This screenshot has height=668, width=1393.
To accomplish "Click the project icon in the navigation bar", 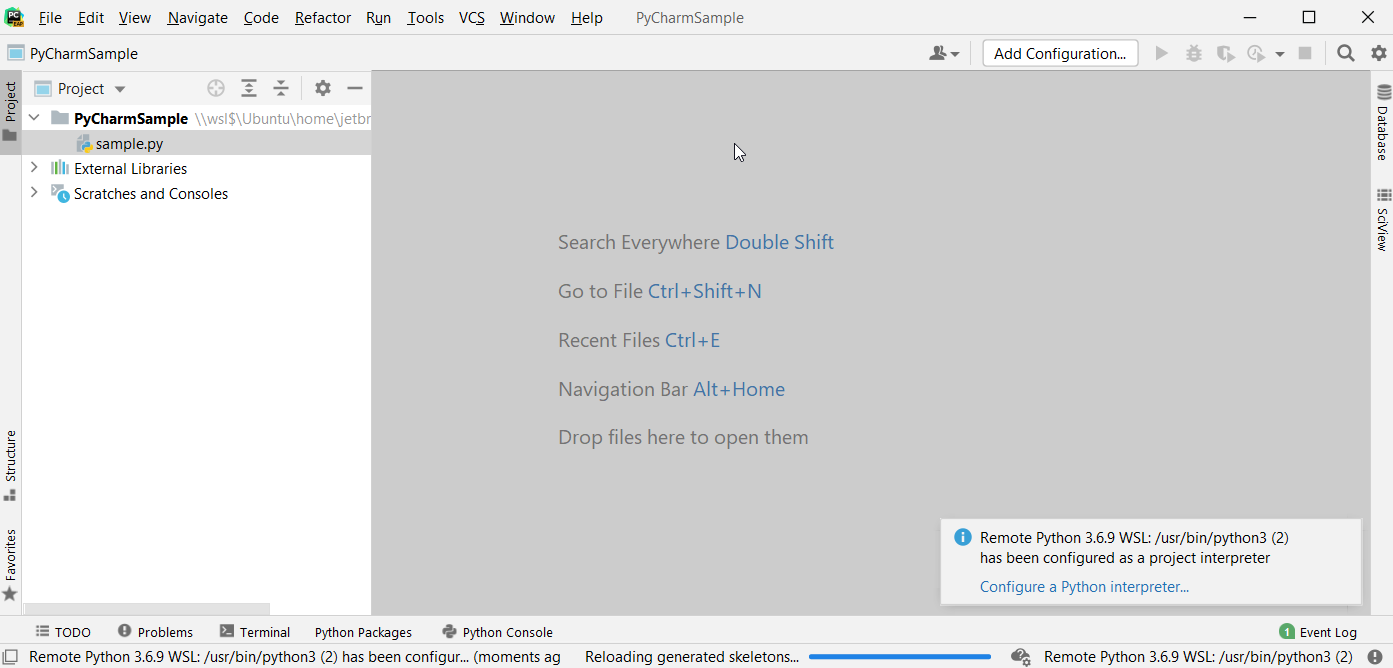I will (x=15, y=53).
